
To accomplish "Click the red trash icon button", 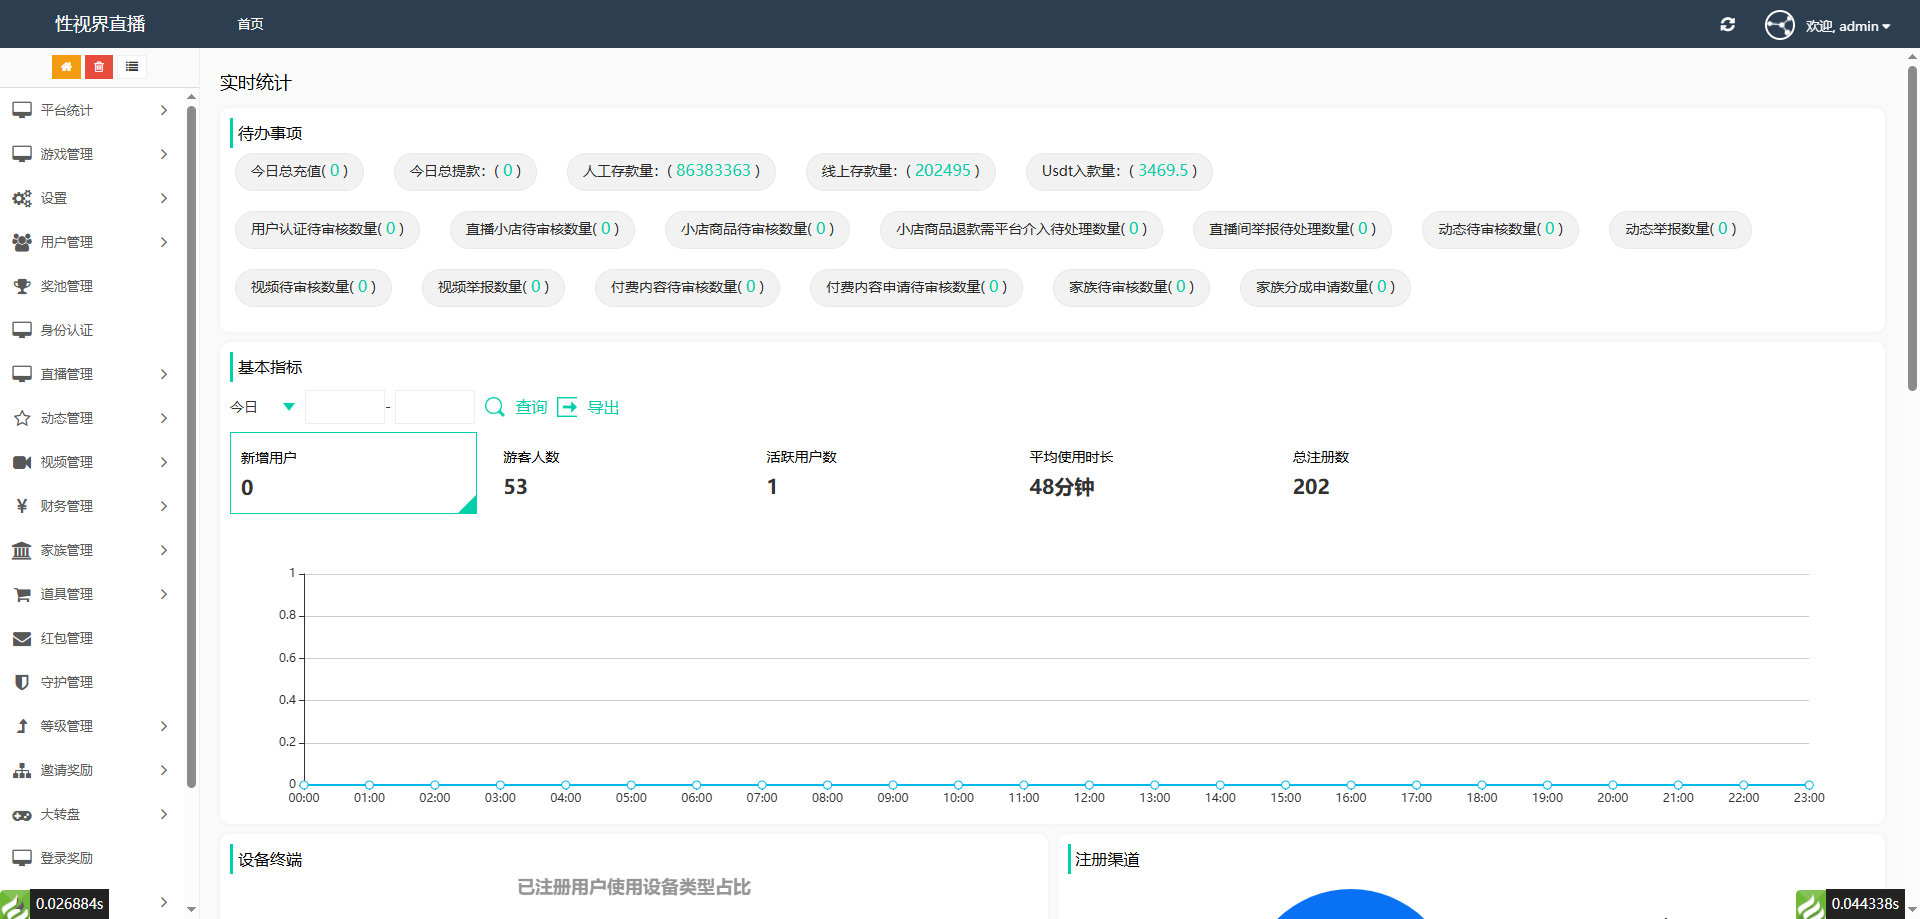I will click(99, 67).
